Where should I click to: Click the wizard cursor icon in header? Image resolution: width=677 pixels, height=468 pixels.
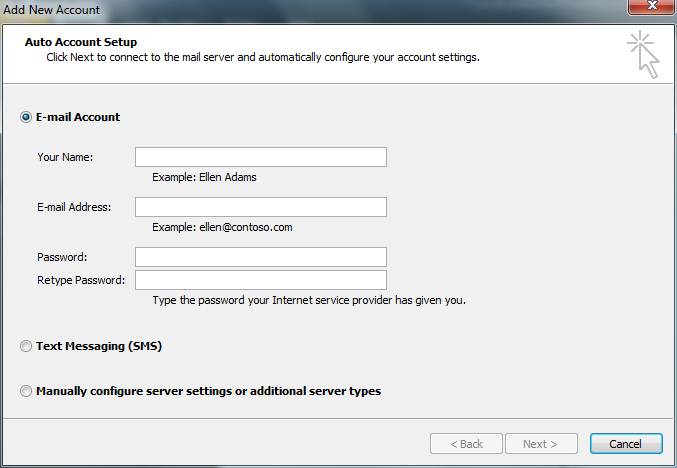pyautogui.click(x=643, y=54)
